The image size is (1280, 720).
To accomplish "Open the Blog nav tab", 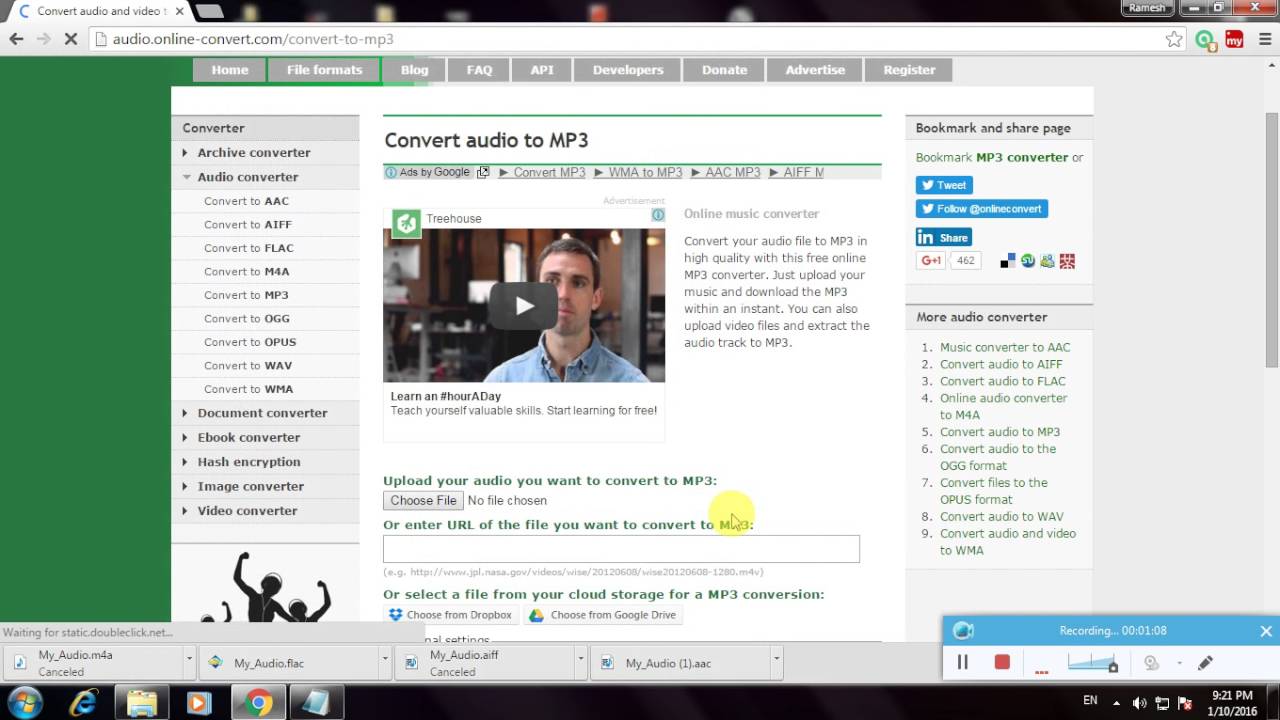I will tap(414, 70).
